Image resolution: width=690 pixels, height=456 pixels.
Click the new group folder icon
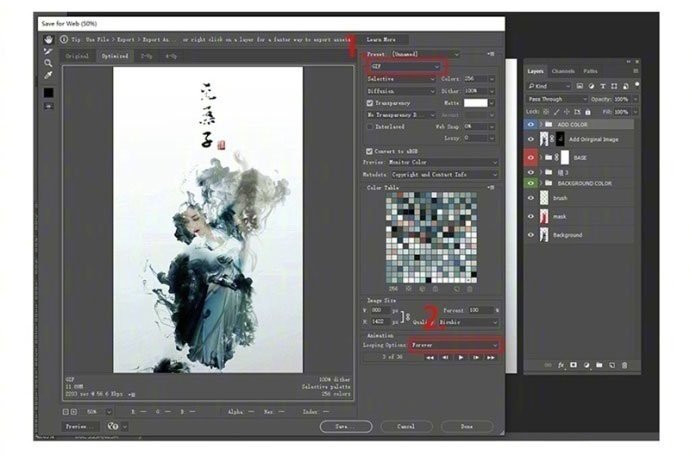click(599, 365)
